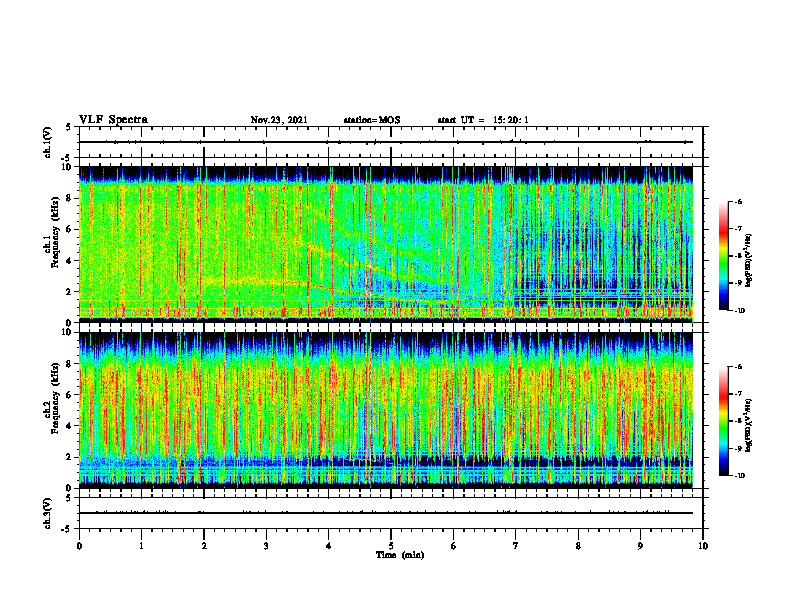Click the ch.1 spectrogram color scale bar
This screenshot has width=792, height=612.
[723, 256]
